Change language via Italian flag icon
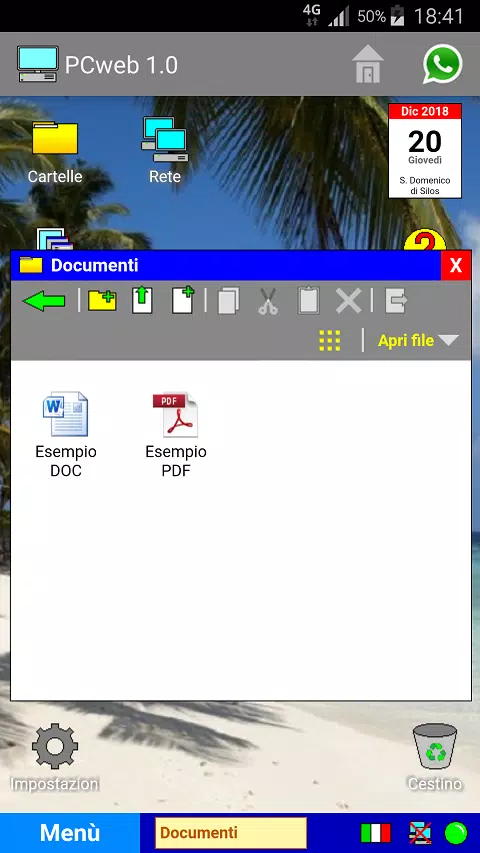Image resolution: width=480 pixels, height=853 pixels. click(x=376, y=833)
